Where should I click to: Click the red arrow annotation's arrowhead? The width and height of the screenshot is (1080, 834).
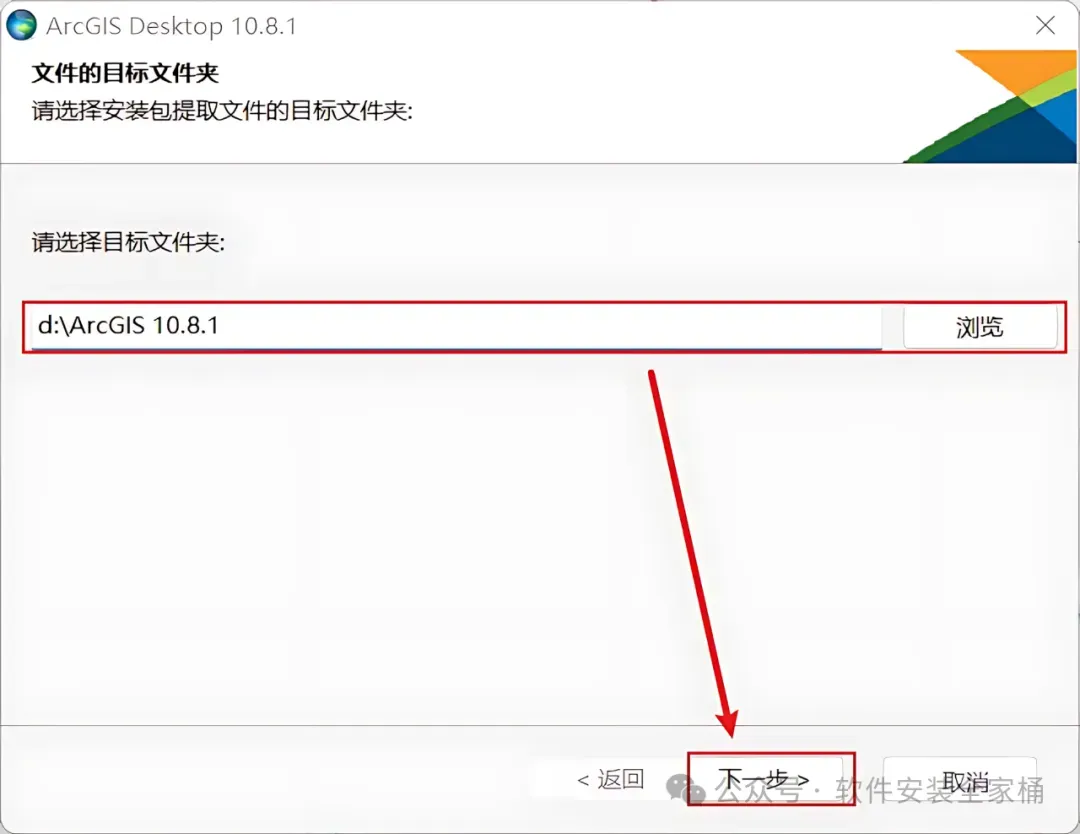pyautogui.click(x=729, y=723)
